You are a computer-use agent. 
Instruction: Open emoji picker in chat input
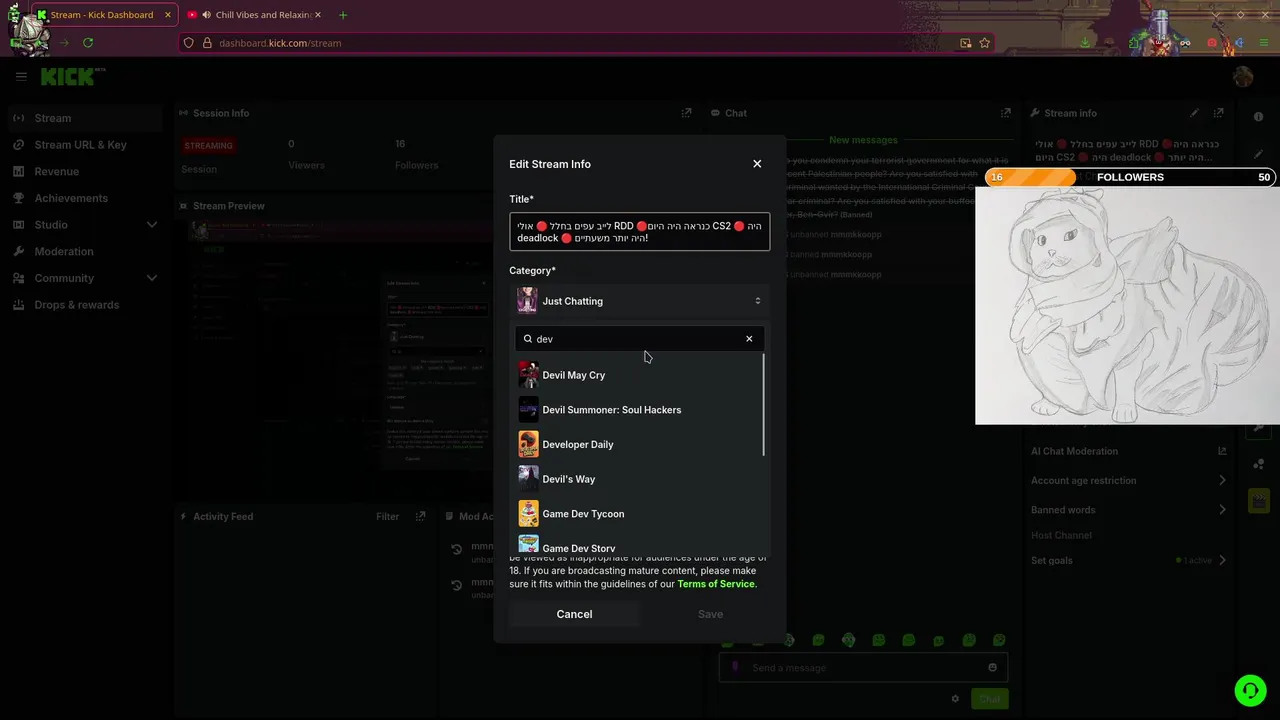point(992,668)
